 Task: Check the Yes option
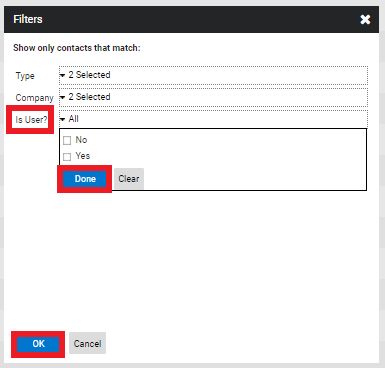pos(67,157)
